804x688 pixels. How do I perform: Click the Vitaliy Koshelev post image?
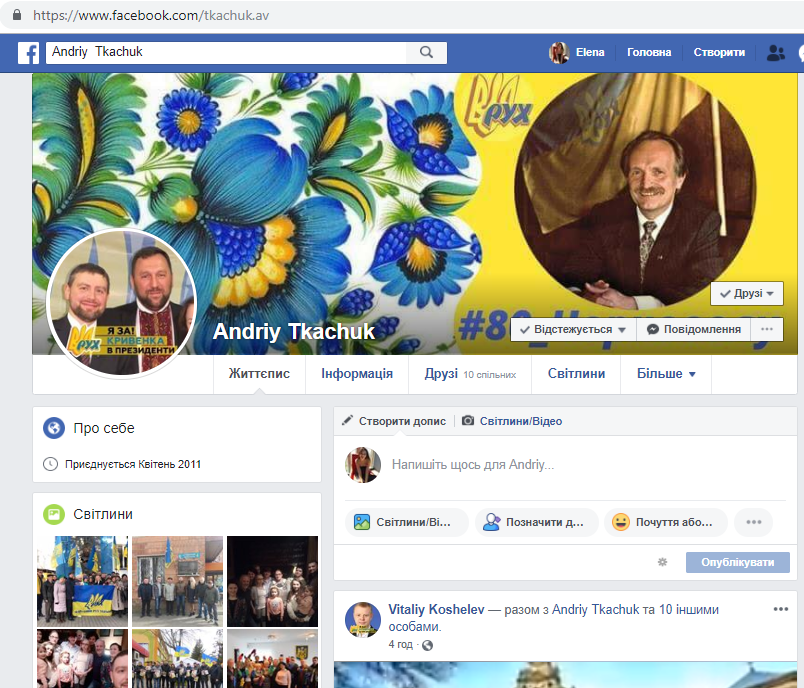click(565, 675)
